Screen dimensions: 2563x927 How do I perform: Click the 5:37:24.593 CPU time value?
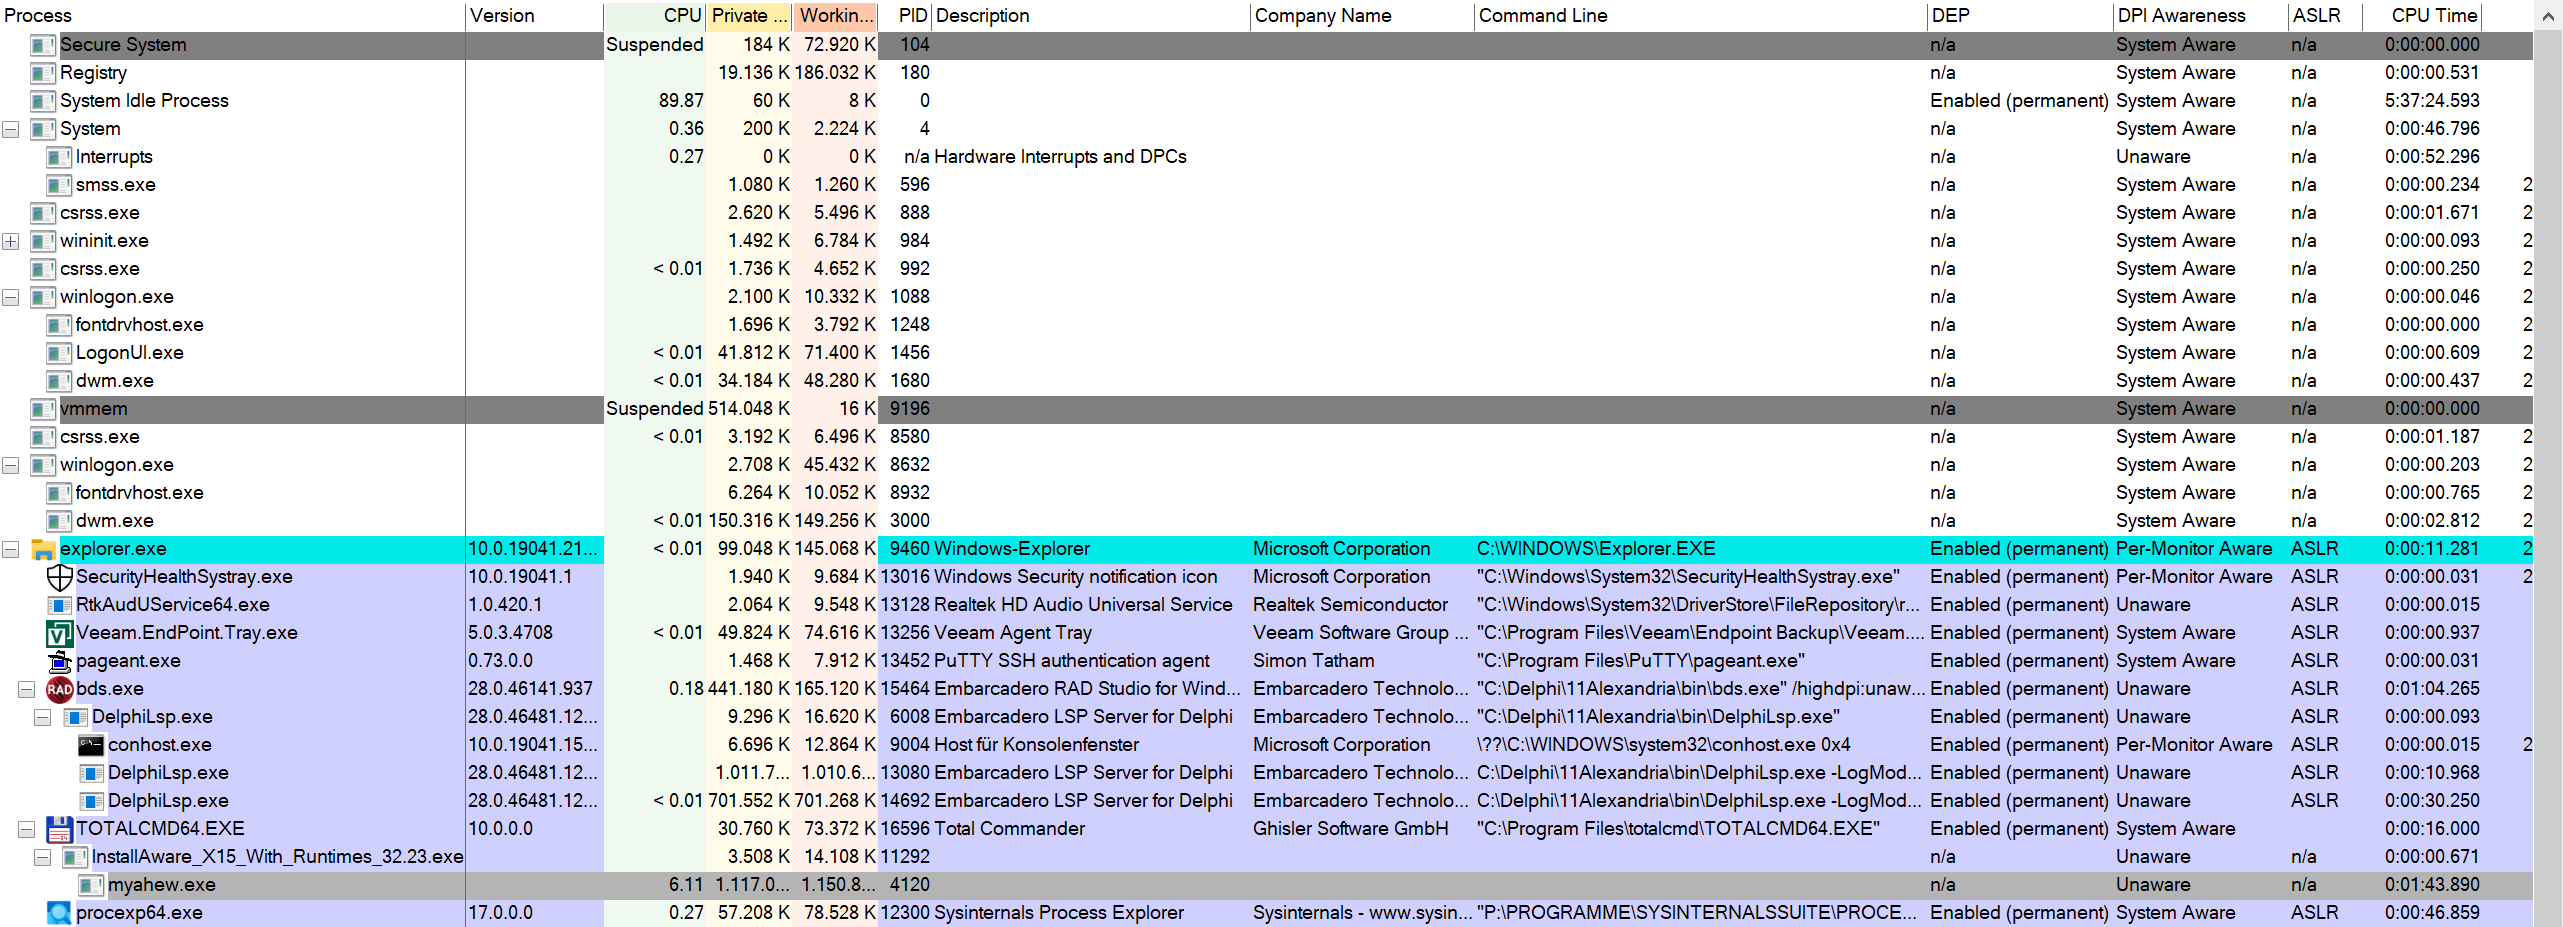coord(2432,101)
